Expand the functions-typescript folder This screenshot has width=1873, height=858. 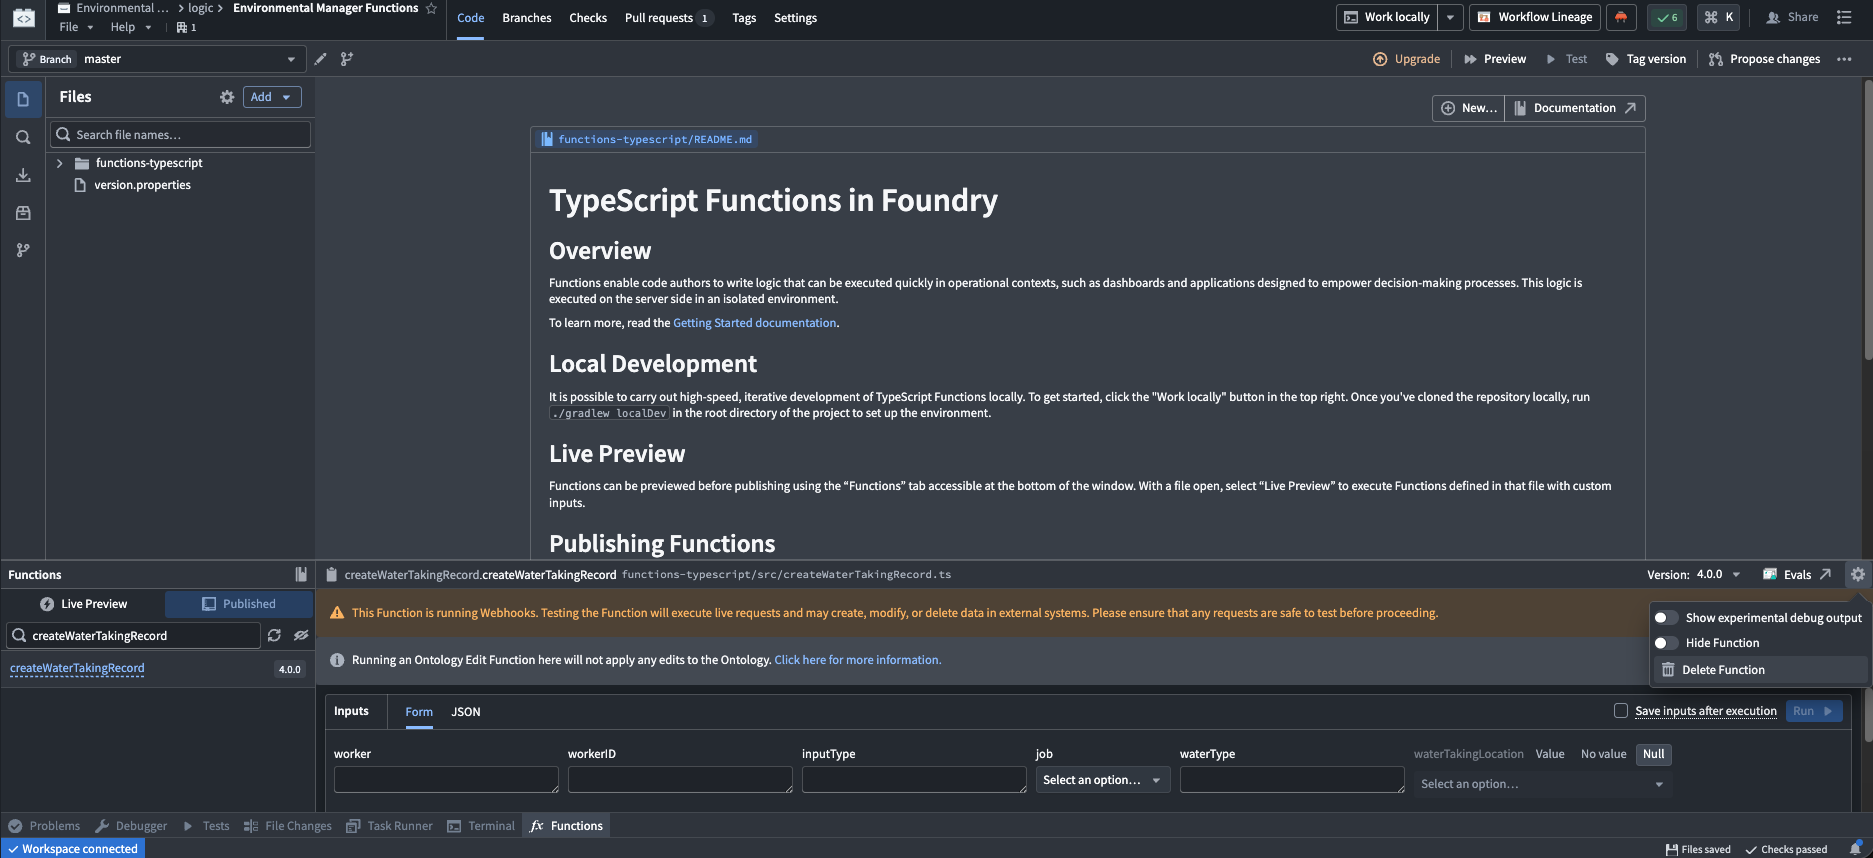pyautogui.click(x=60, y=163)
